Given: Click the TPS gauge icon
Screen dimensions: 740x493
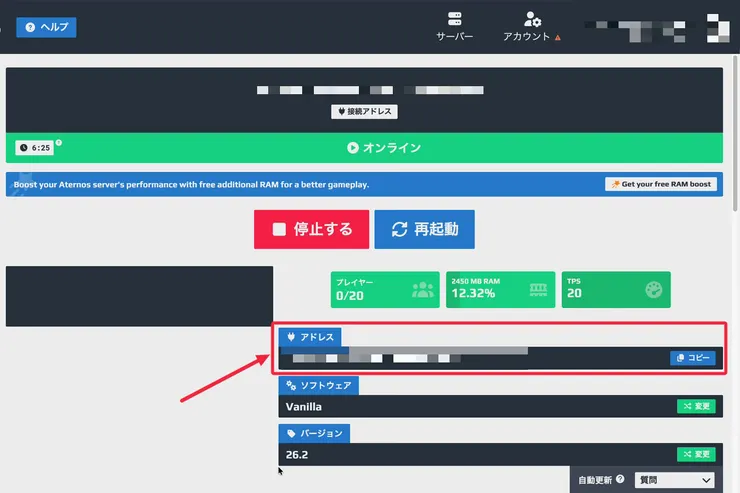Looking at the screenshot, I should coord(654,290).
